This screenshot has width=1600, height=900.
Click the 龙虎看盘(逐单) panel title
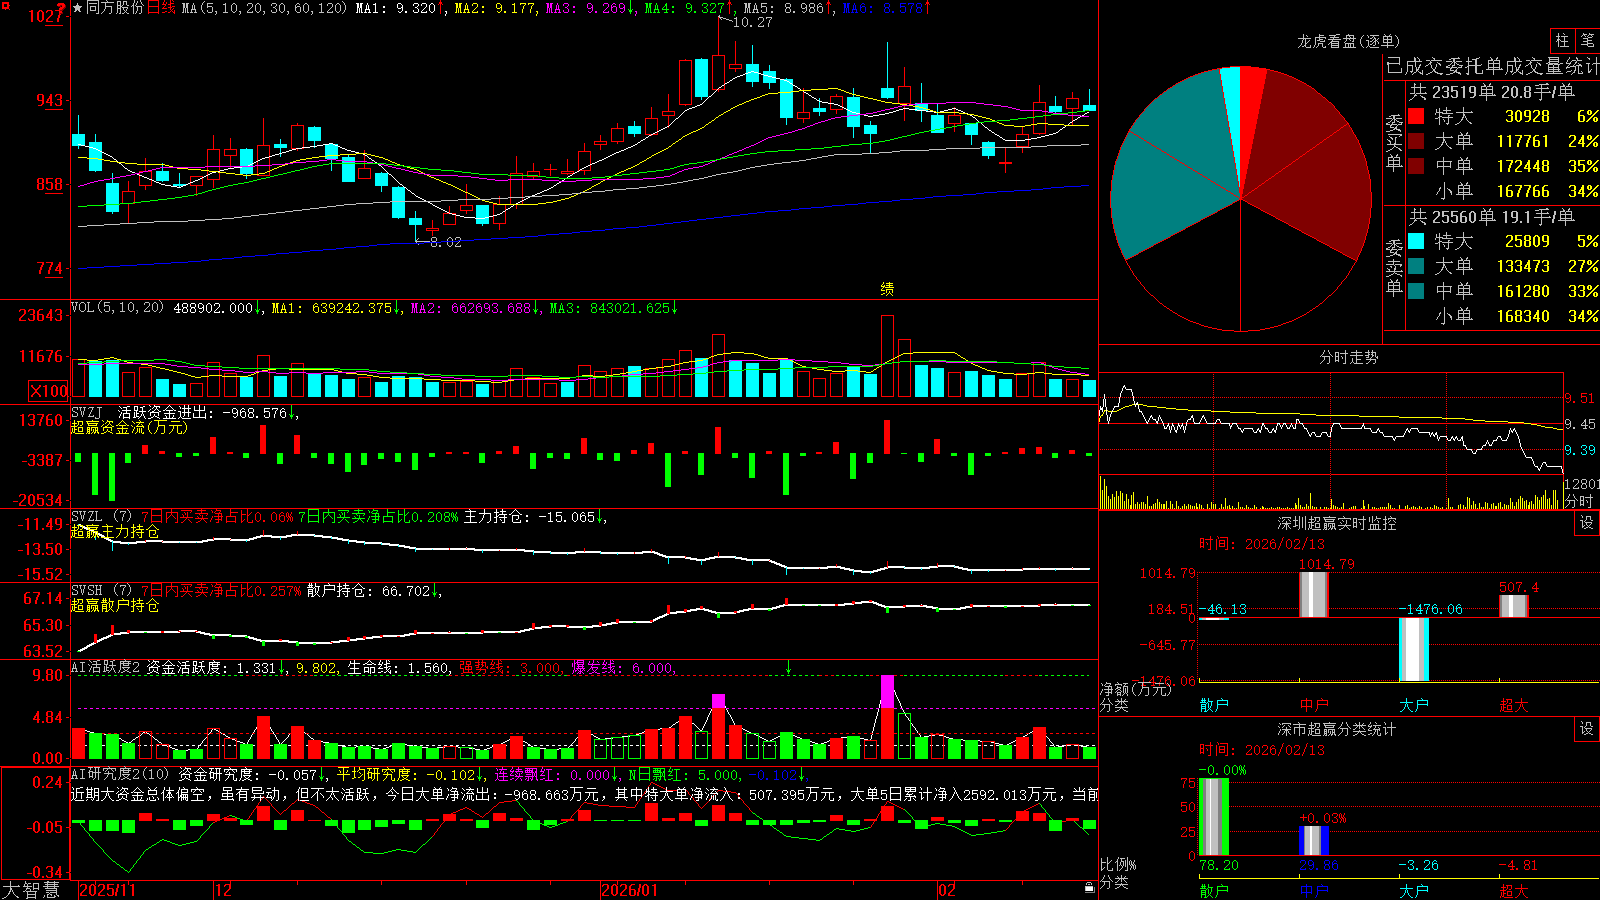tap(1348, 41)
